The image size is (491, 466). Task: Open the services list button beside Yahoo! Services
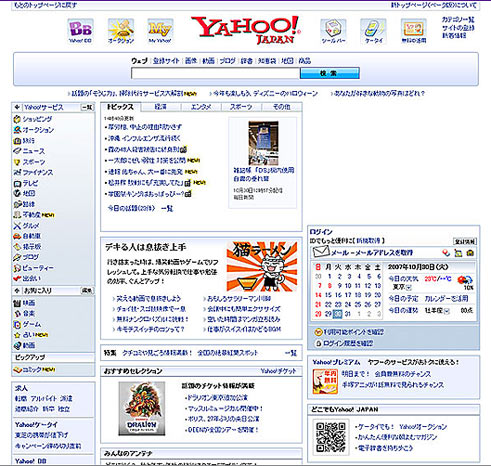[87, 107]
